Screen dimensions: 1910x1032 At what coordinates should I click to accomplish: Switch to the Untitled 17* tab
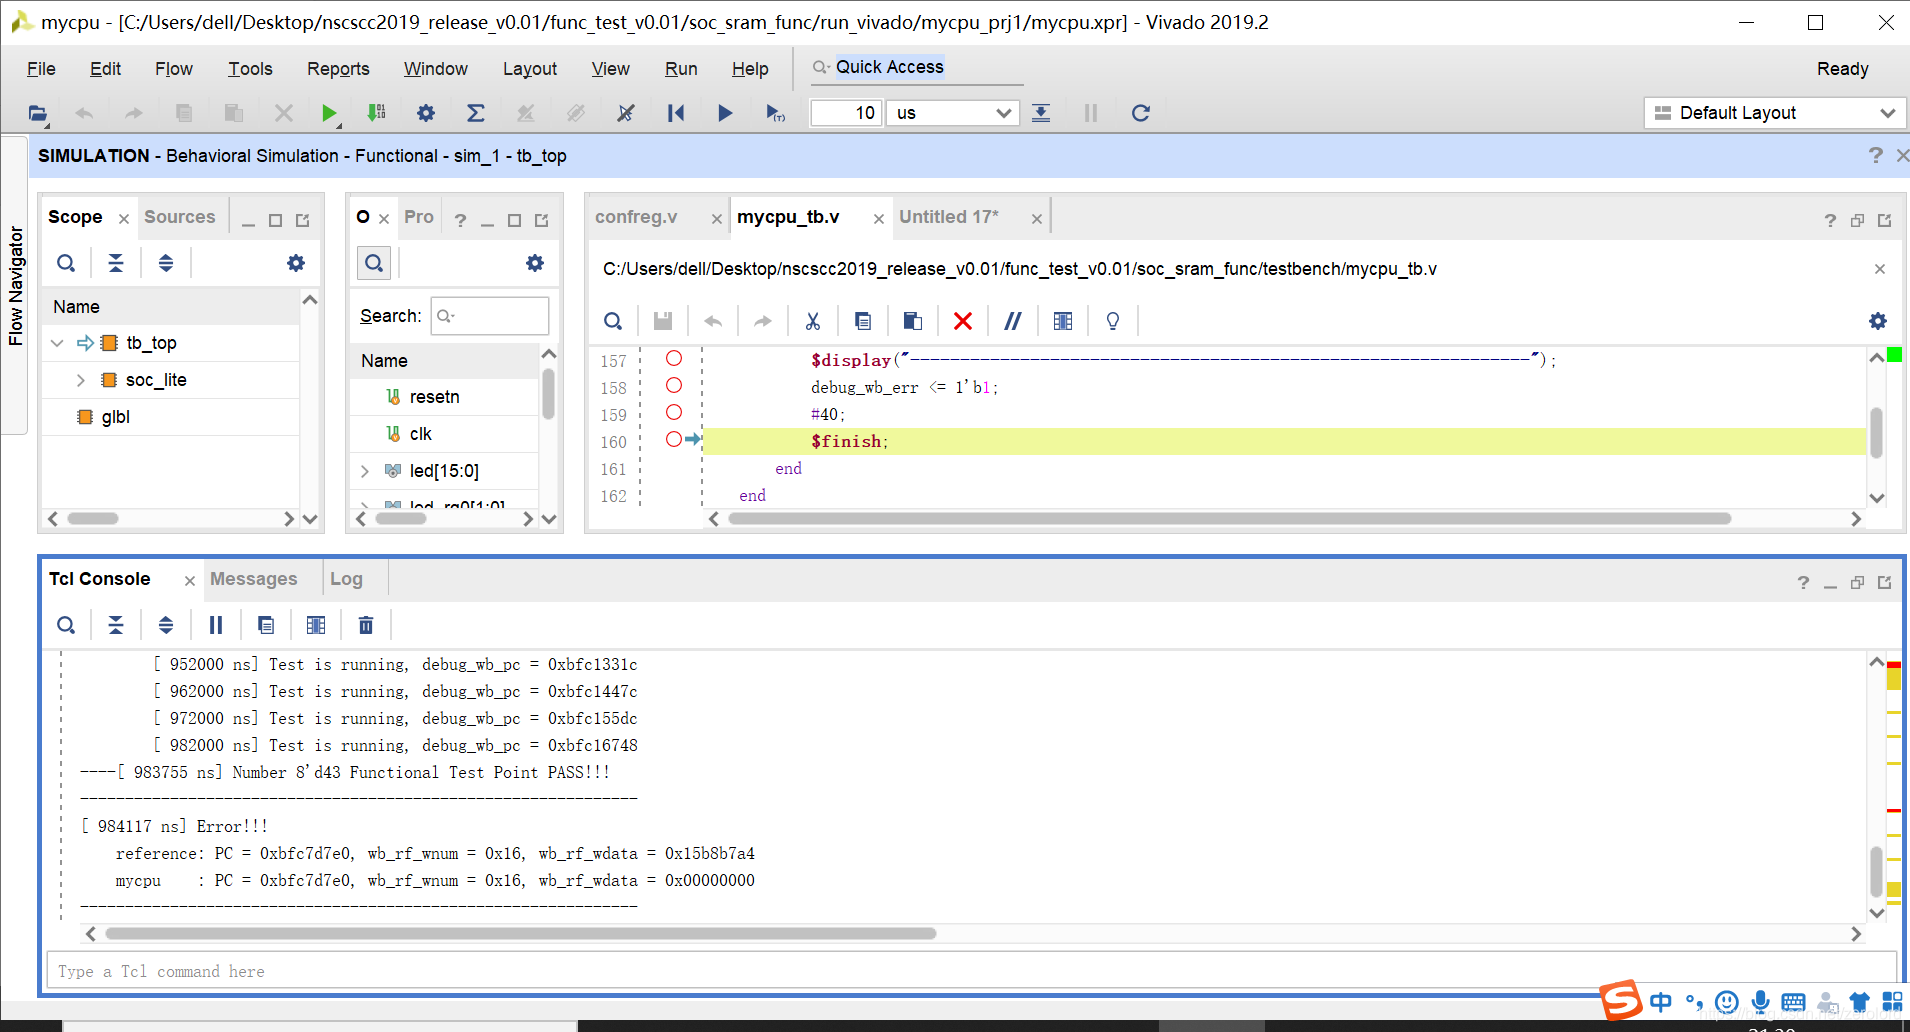point(949,217)
